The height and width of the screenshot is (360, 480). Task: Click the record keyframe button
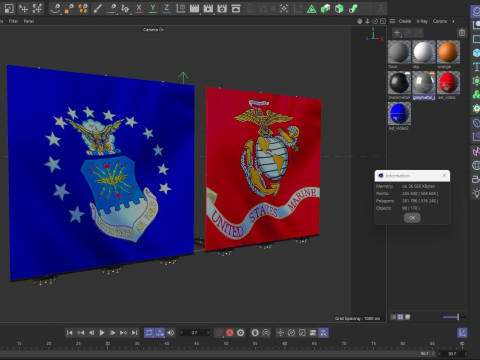(240, 333)
